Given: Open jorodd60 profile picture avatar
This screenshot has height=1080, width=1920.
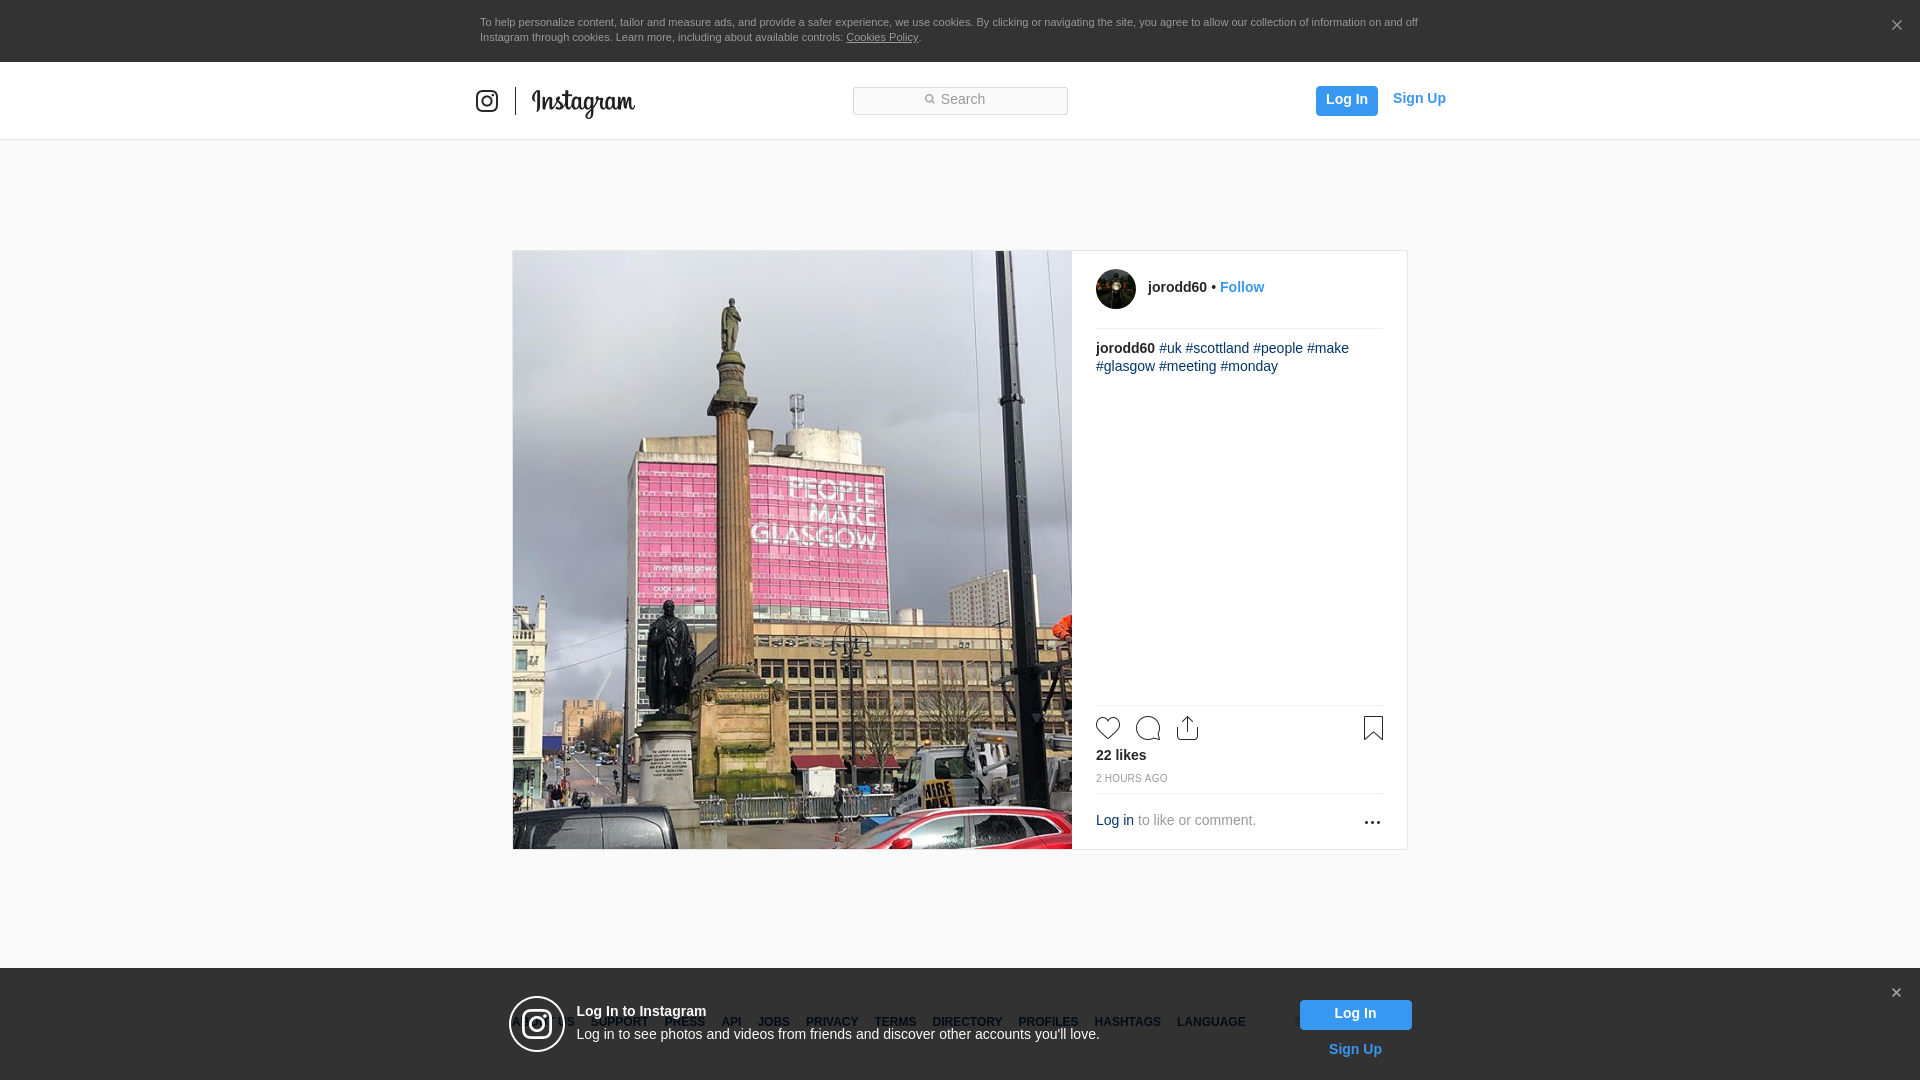Looking at the screenshot, I should (x=1116, y=289).
